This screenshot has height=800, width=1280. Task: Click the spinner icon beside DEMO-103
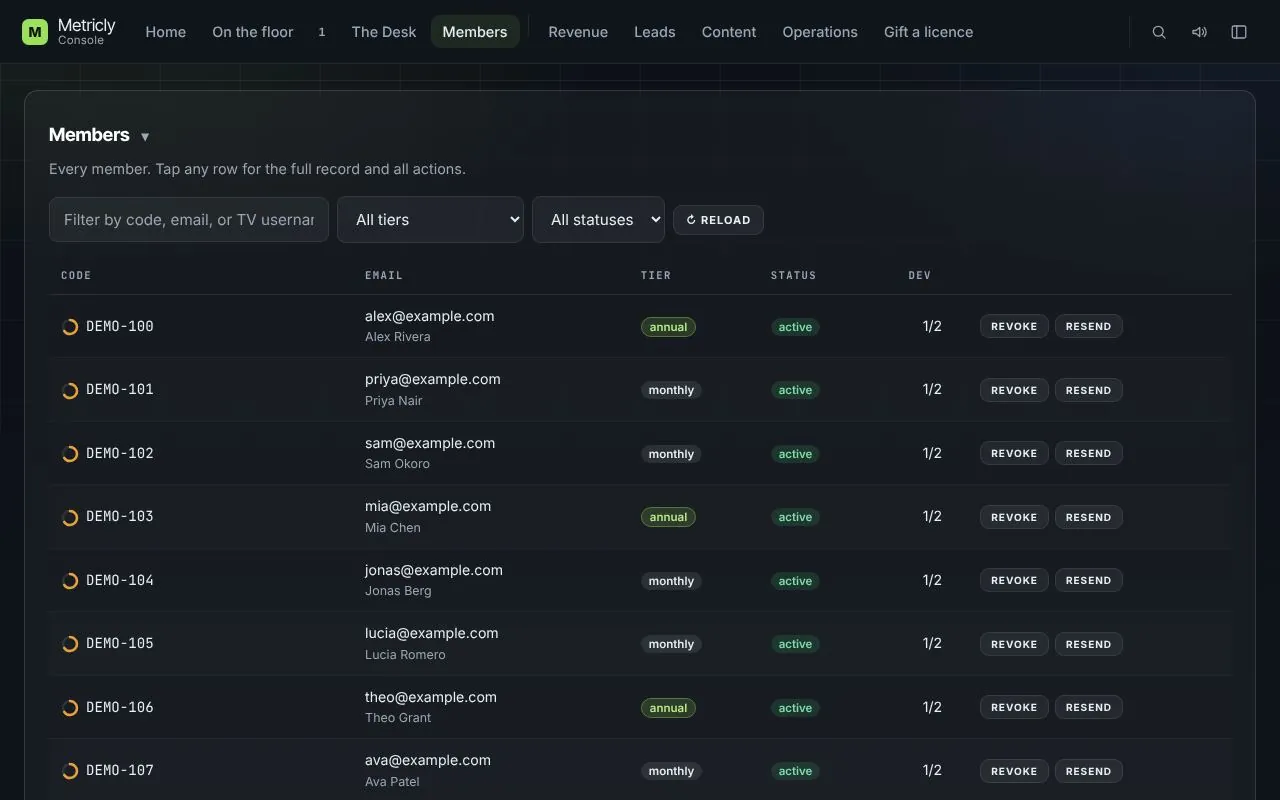(x=70, y=517)
